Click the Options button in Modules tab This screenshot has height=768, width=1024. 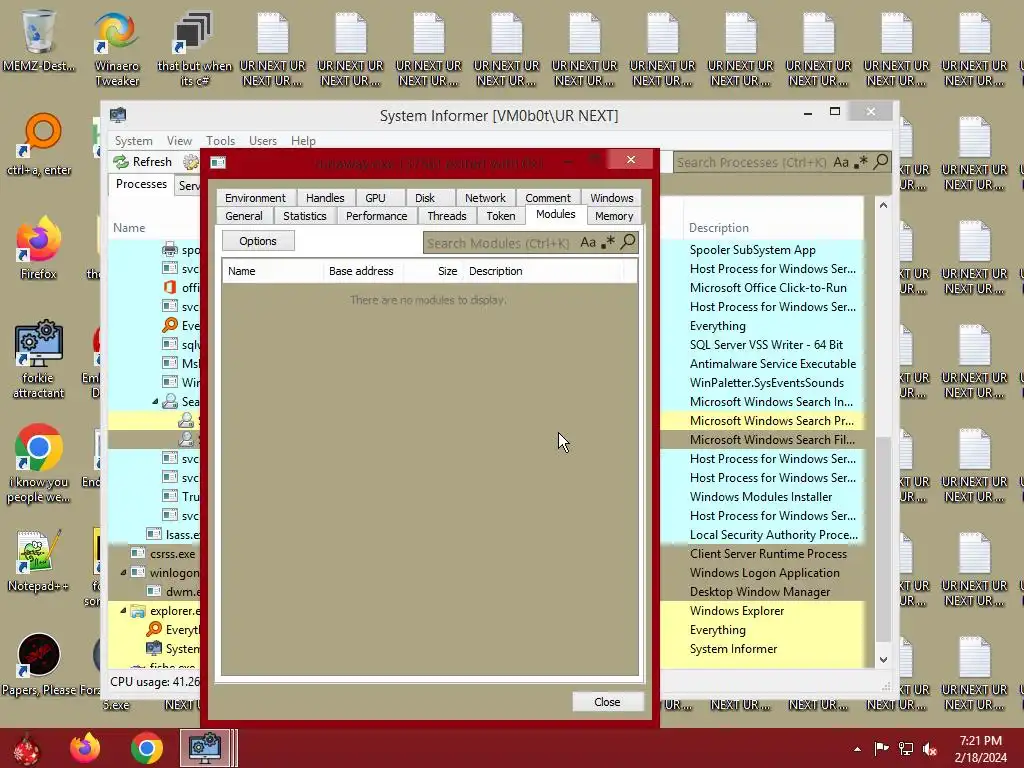click(x=258, y=241)
